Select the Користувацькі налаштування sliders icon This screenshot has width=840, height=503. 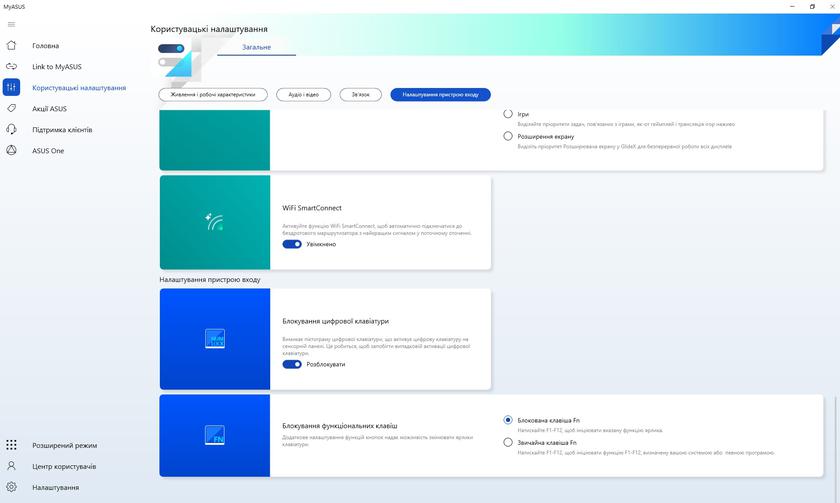11,87
